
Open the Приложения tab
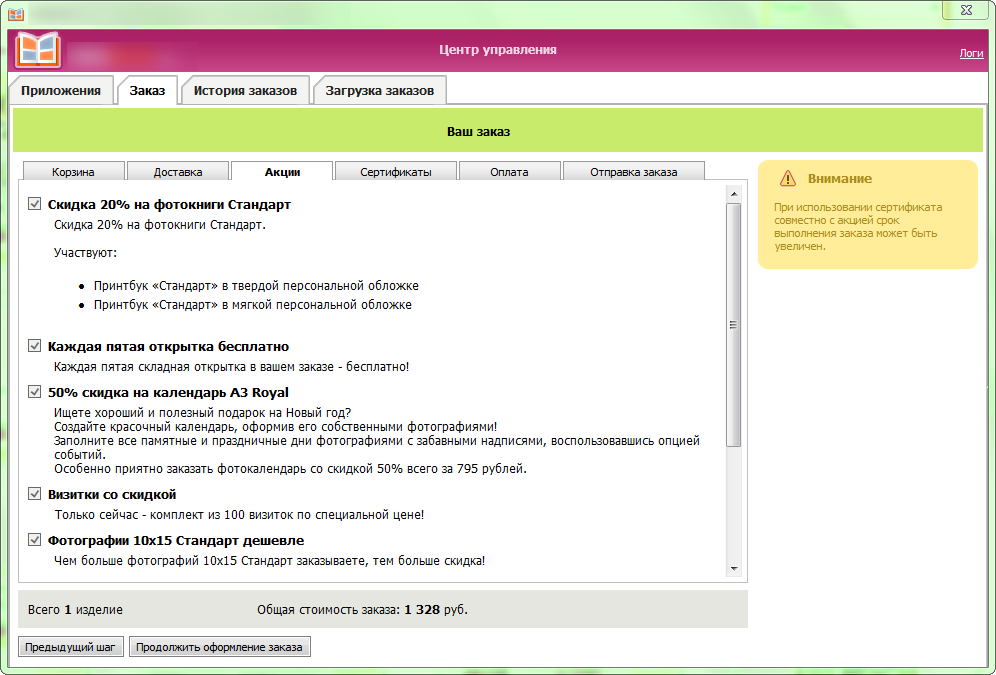point(61,91)
